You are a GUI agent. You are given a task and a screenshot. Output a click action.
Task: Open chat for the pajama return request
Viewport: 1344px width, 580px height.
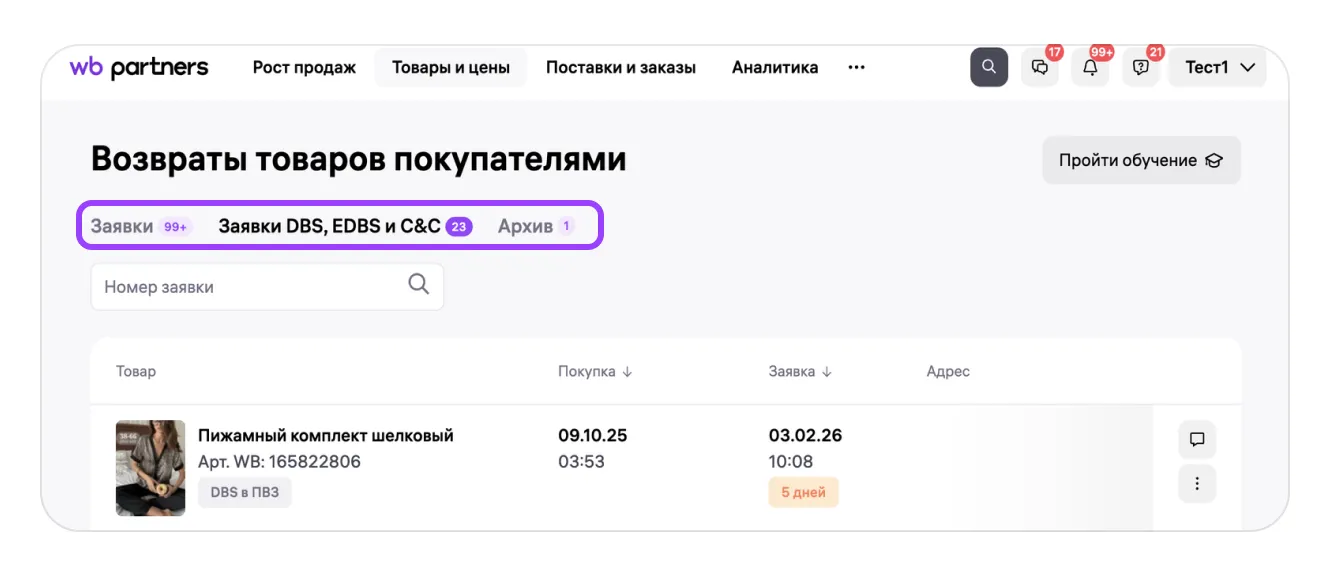click(x=1197, y=439)
